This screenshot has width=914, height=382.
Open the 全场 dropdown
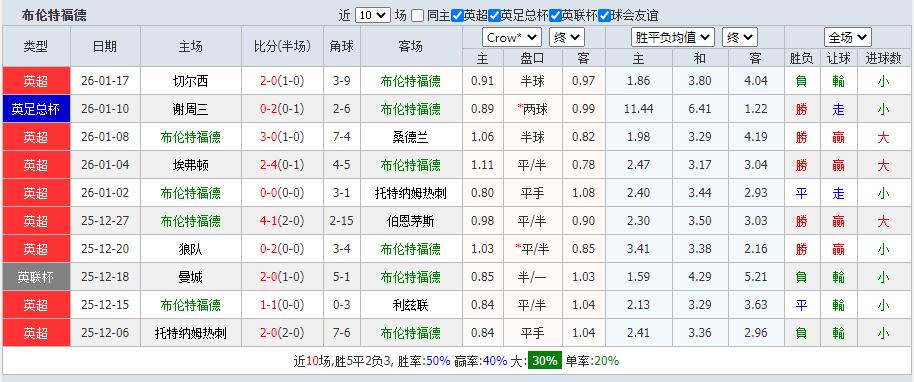tap(848, 38)
